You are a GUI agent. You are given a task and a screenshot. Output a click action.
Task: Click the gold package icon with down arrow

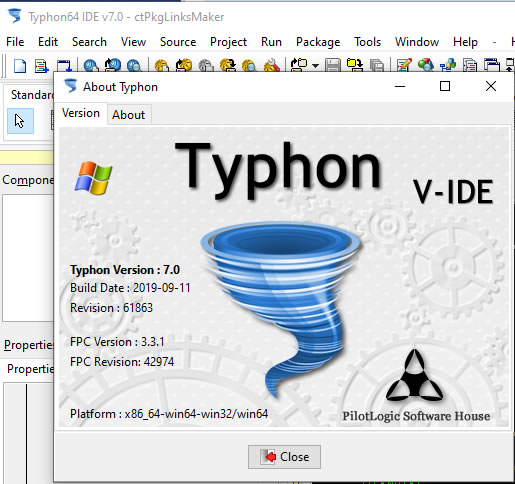pyautogui.click(x=228, y=65)
